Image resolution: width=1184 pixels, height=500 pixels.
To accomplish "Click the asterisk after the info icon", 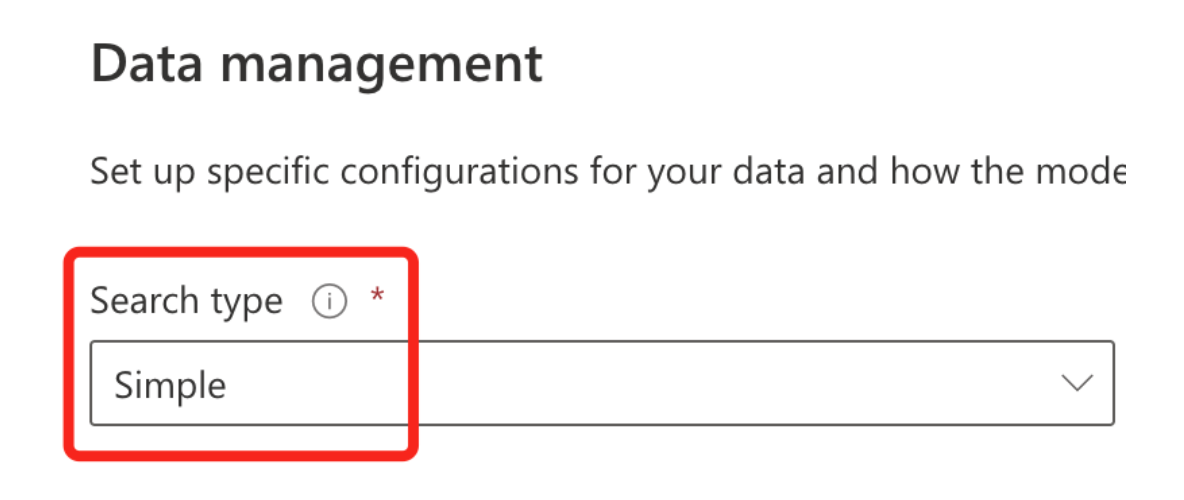I will click(x=377, y=298).
